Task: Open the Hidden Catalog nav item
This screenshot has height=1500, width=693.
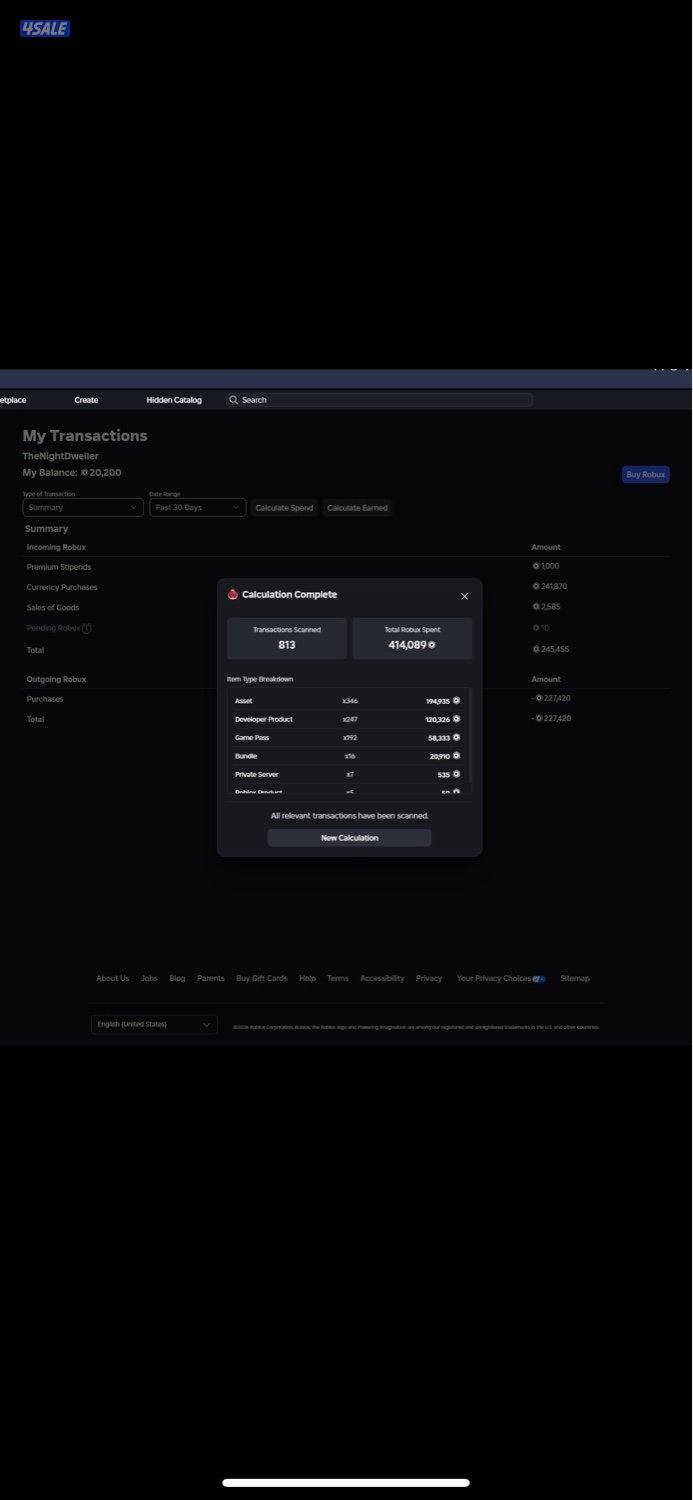Action: pos(174,400)
